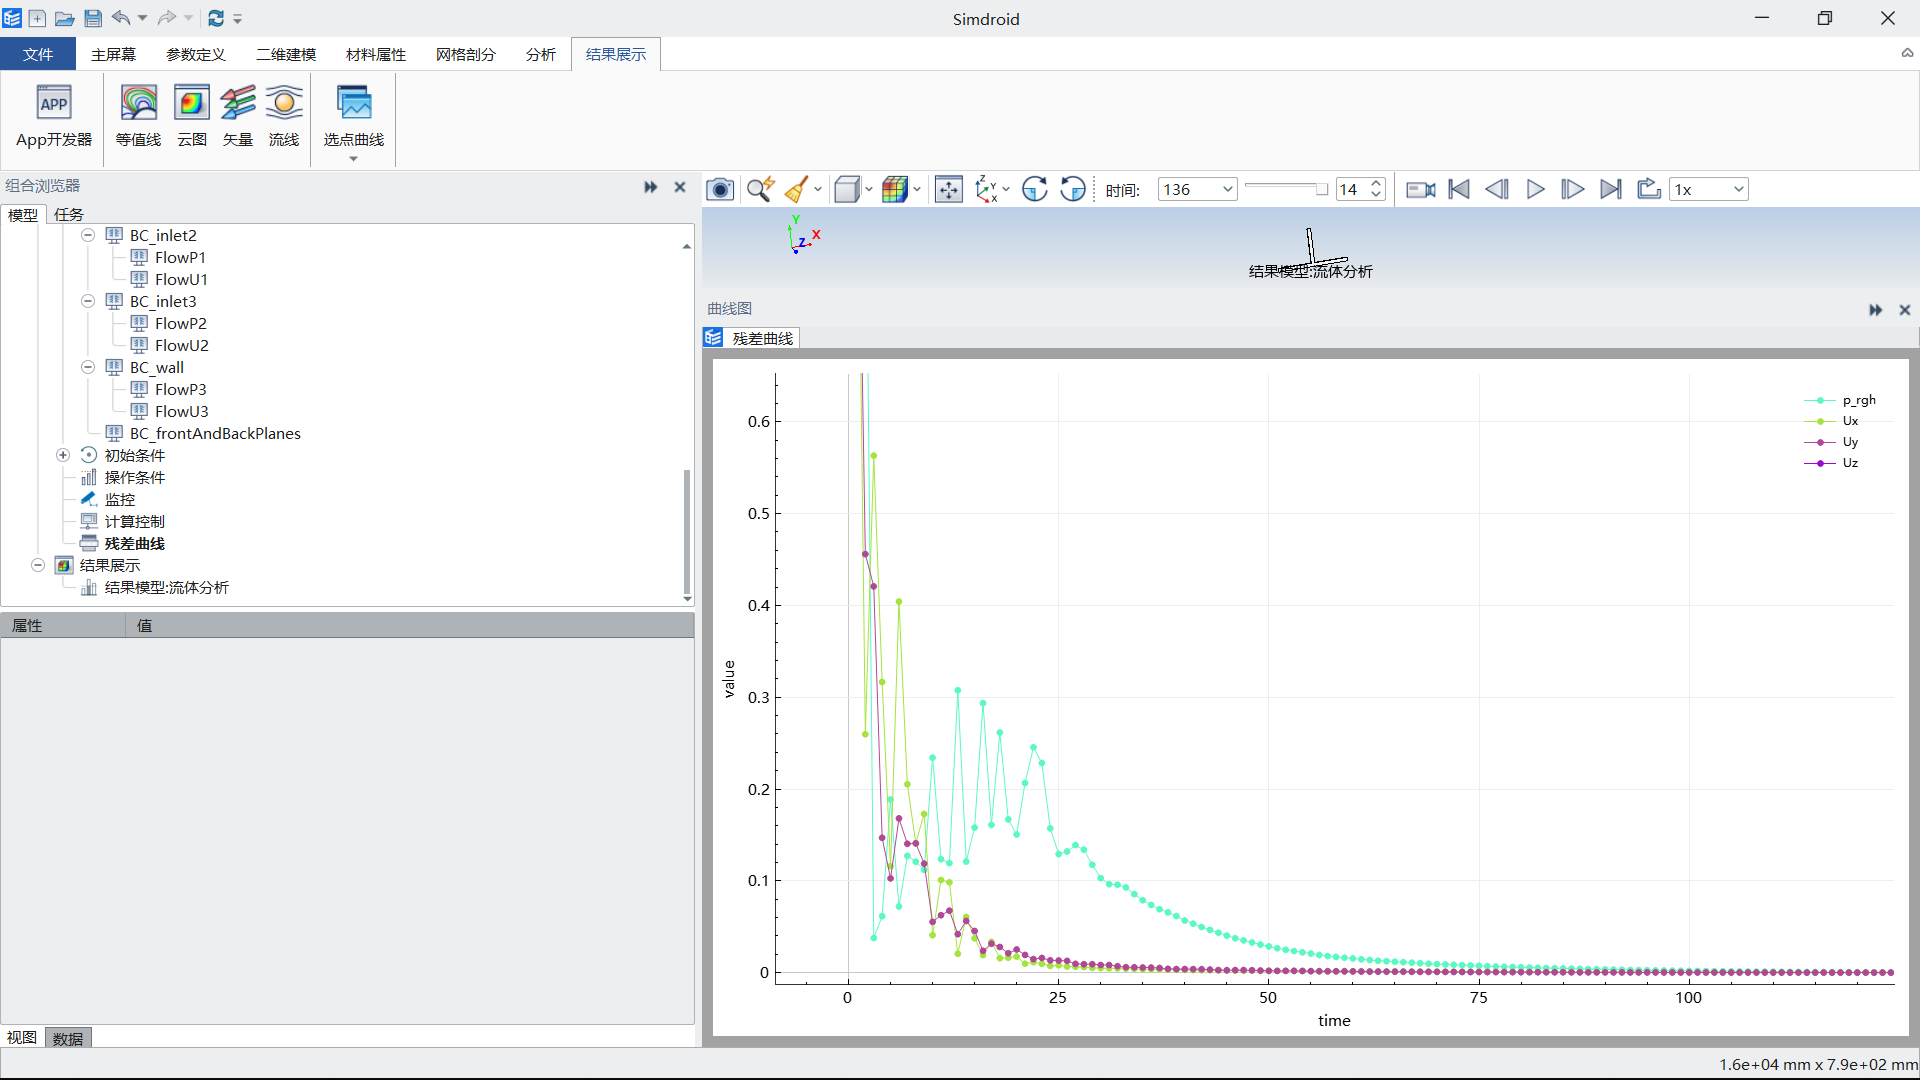The image size is (1920, 1080).
Task: Click the 数据 panel tab button
Action: [x=67, y=1038]
